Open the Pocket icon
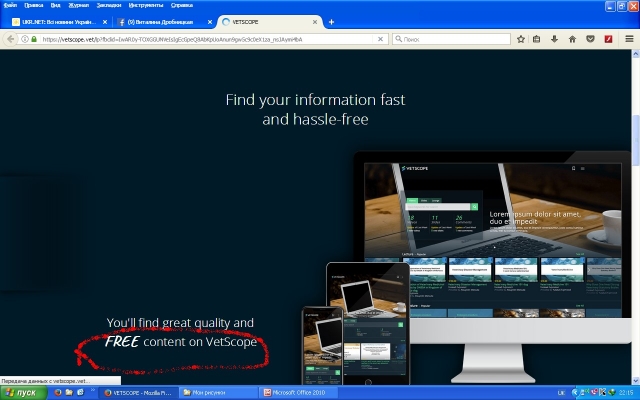 click(590, 39)
